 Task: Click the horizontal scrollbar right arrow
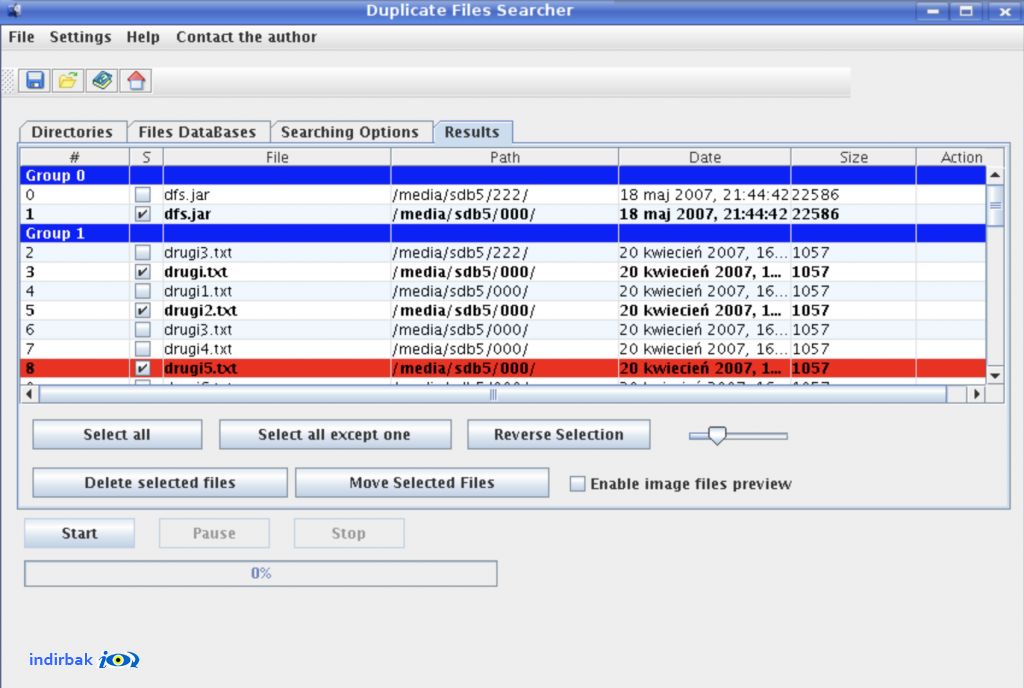pos(976,394)
